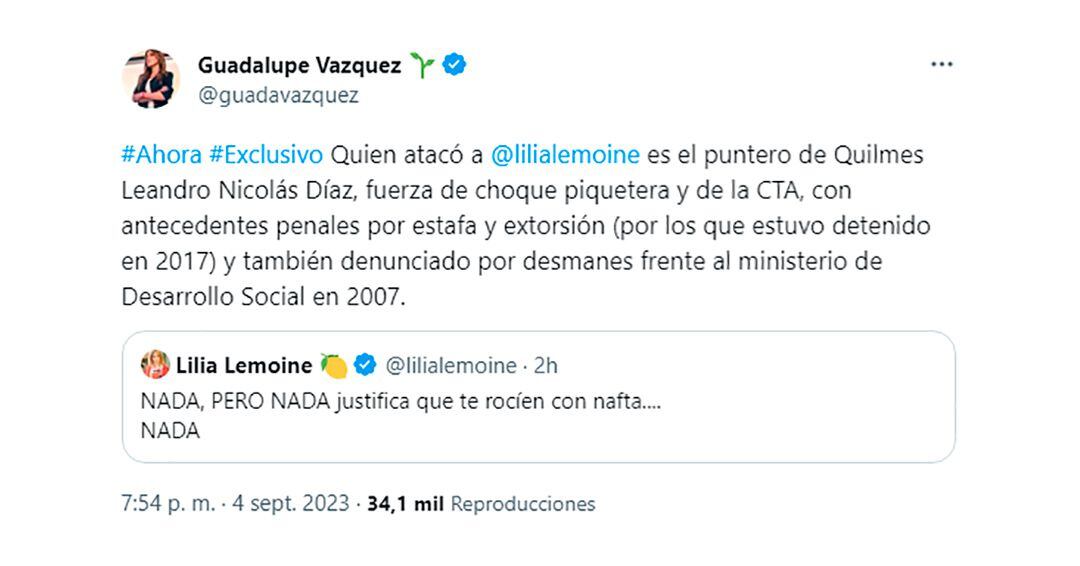Click Guadalupe Vazquez's profile avatar

click(x=151, y=79)
